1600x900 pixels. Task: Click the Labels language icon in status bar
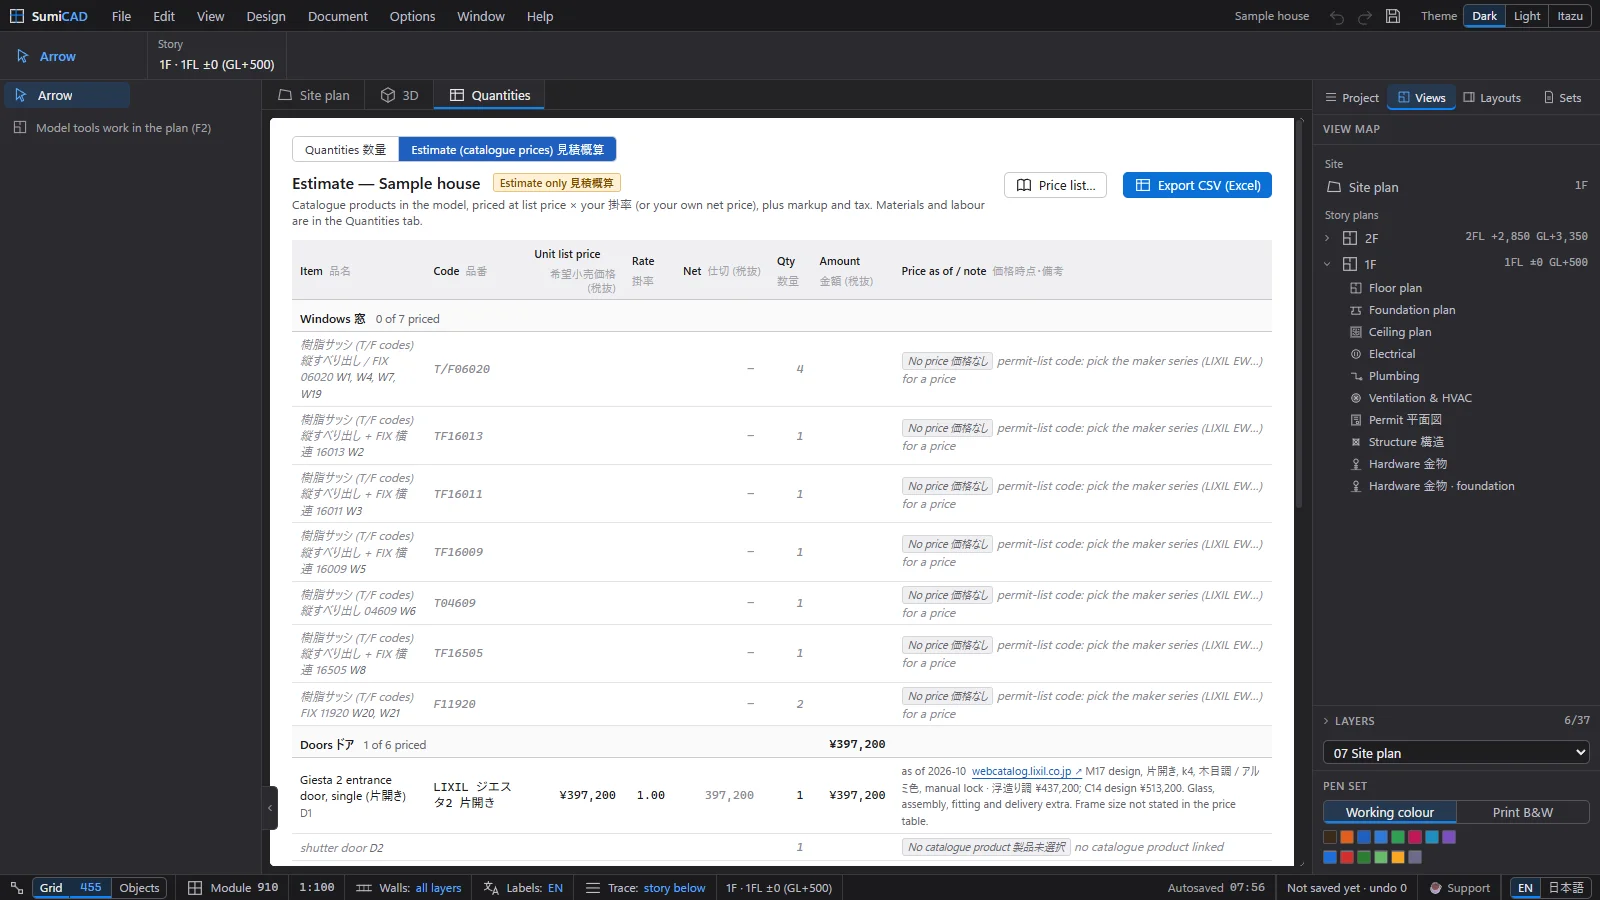[491, 888]
